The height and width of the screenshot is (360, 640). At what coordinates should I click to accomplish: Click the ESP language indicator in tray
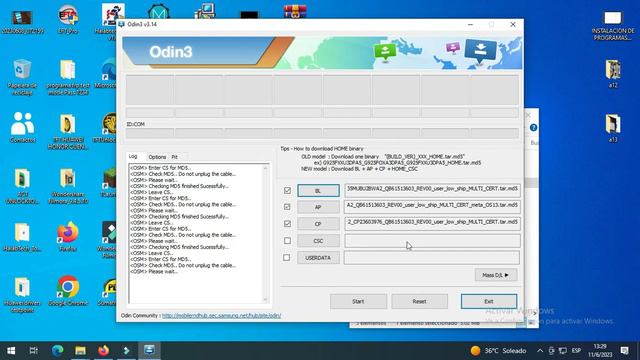(576, 351)
